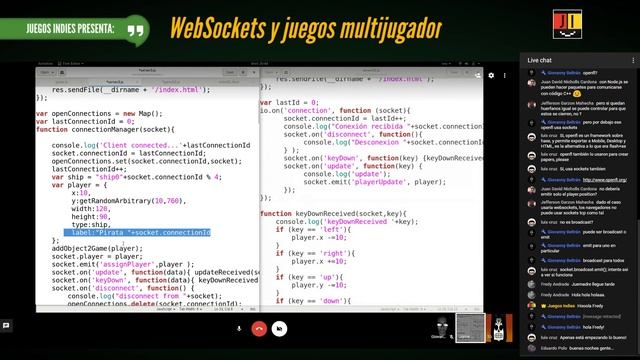Click the chat message 'buenas noches gente...'
The image size is (640, 360).
click(x=591, y=348)
